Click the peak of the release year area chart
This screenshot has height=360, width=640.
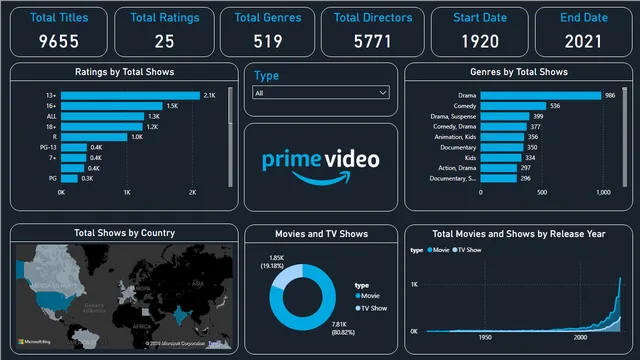click(620, 279)
